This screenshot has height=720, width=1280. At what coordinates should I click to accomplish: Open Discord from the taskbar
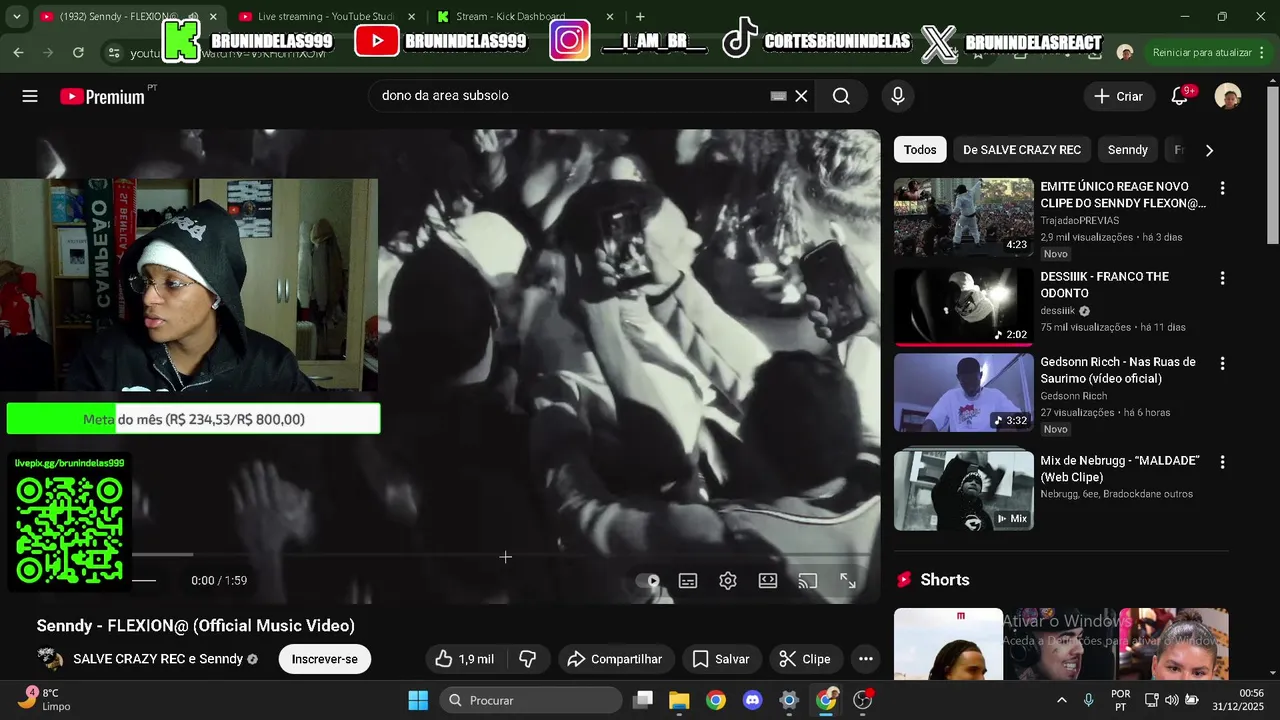point(753,700)
